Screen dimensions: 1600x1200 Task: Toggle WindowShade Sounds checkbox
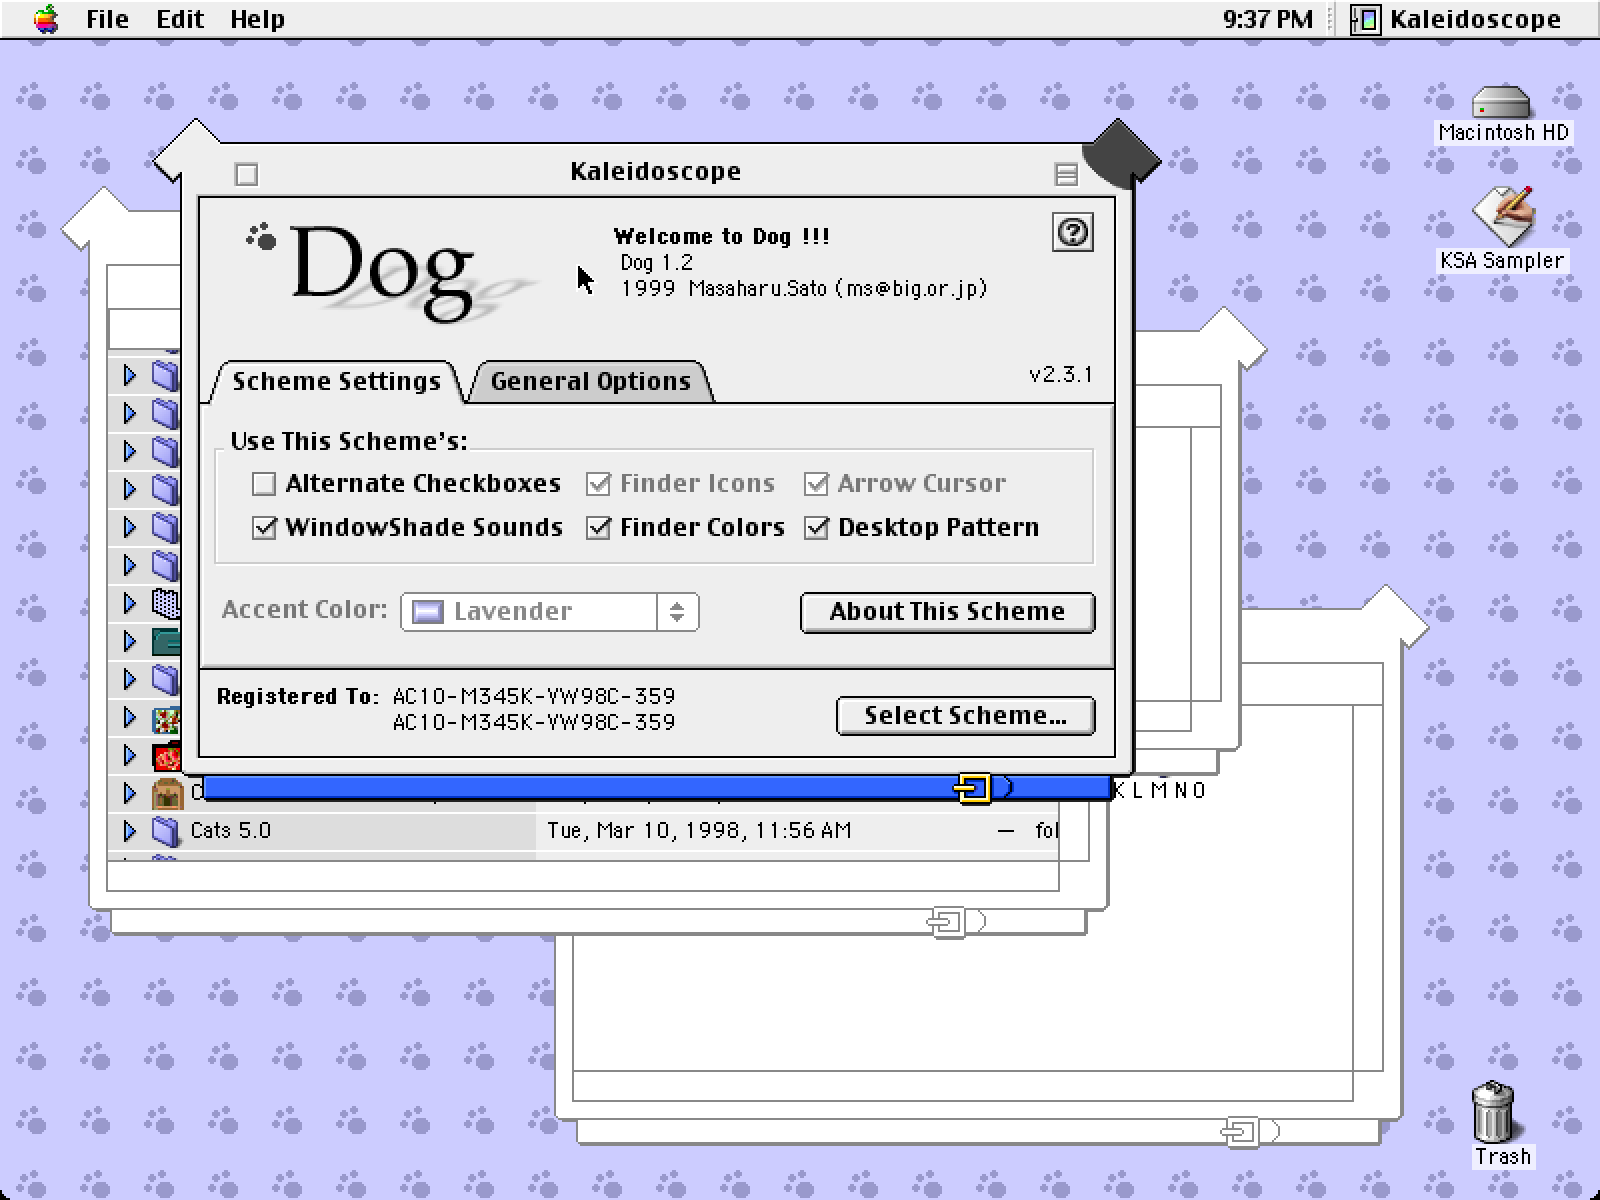click(264, 528)
